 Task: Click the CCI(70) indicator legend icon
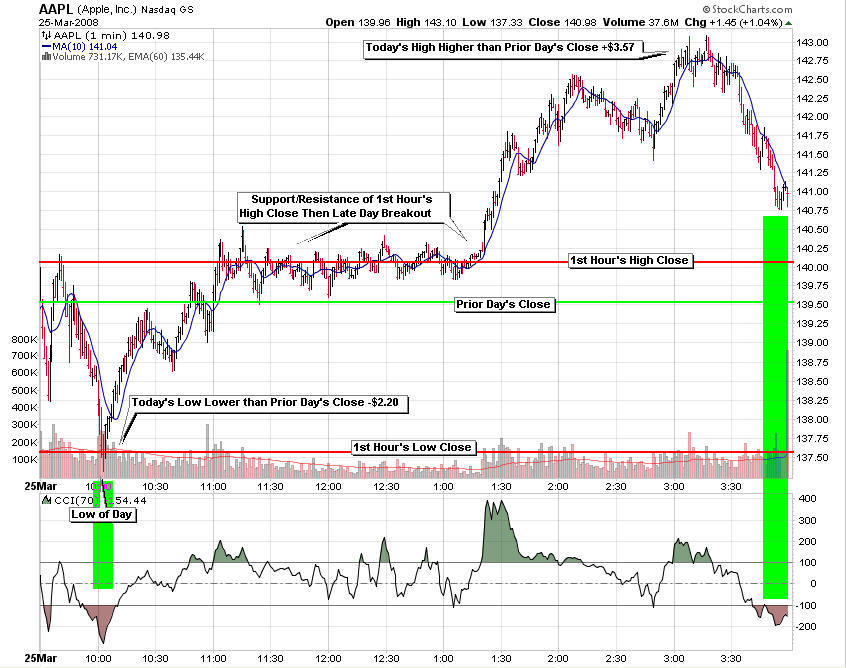(x=47, y=500)
